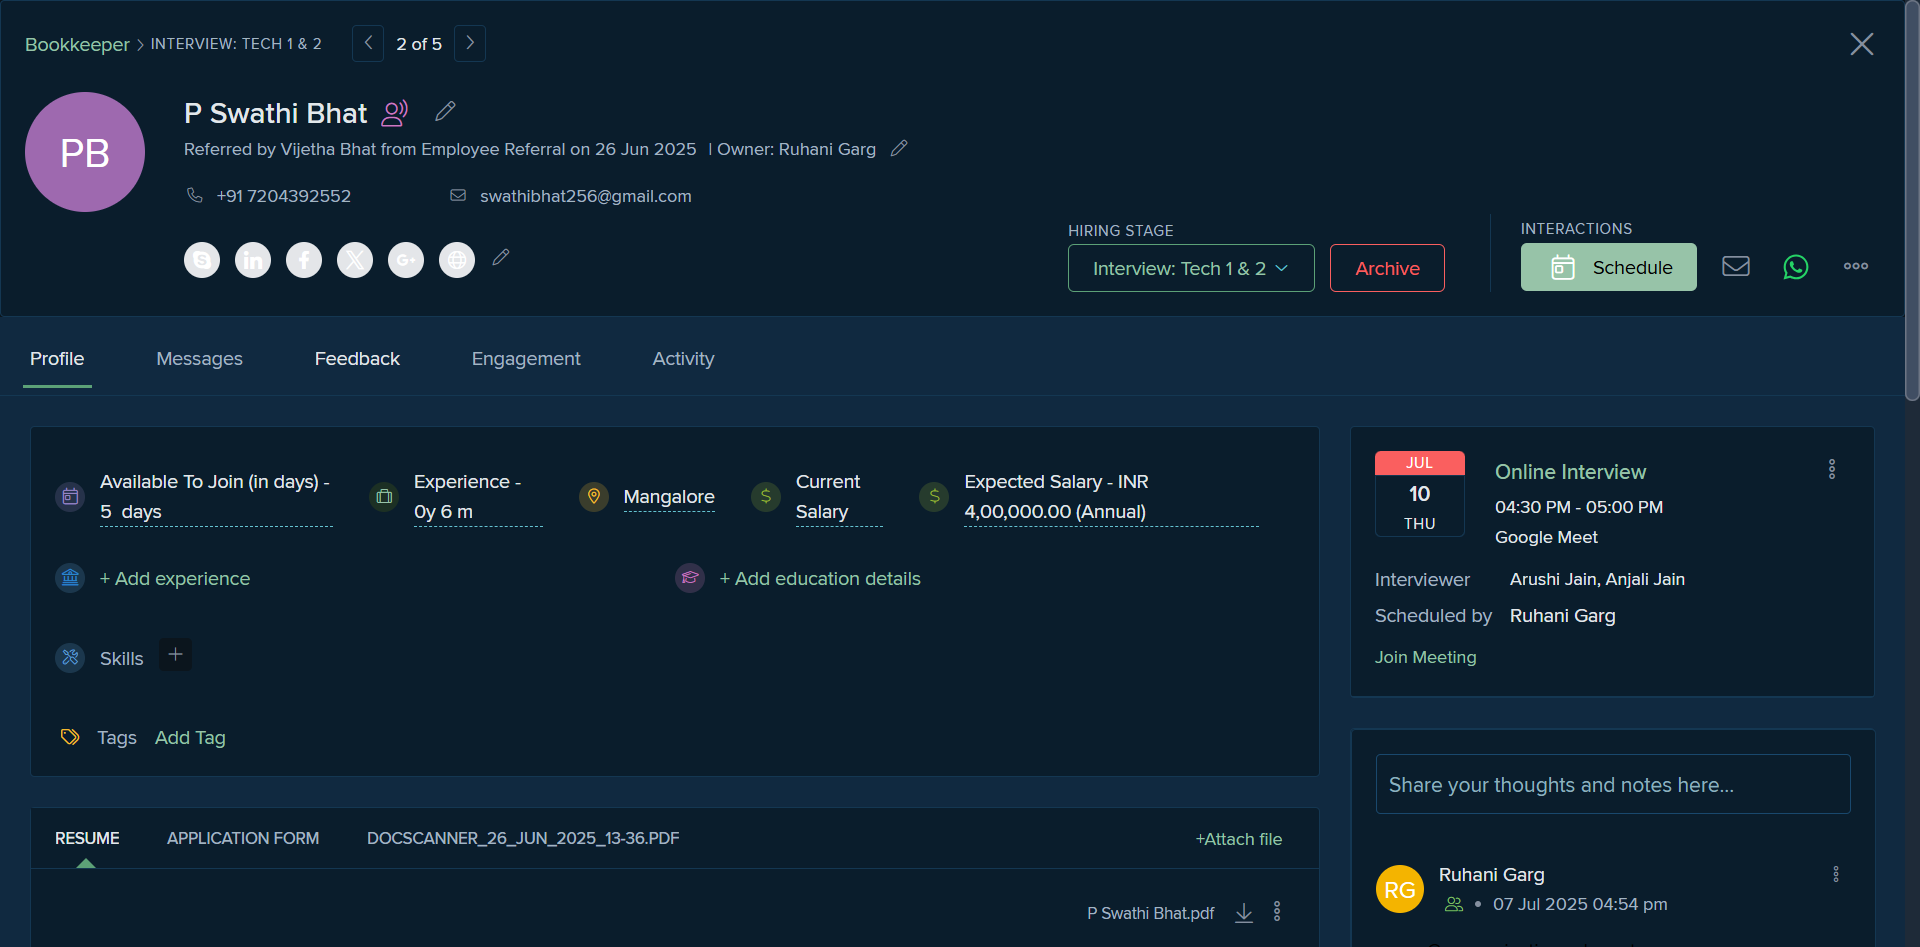Click the envelope icon beside email address
Viewport: 1920px width, 947px height.
tap(458, 195)
